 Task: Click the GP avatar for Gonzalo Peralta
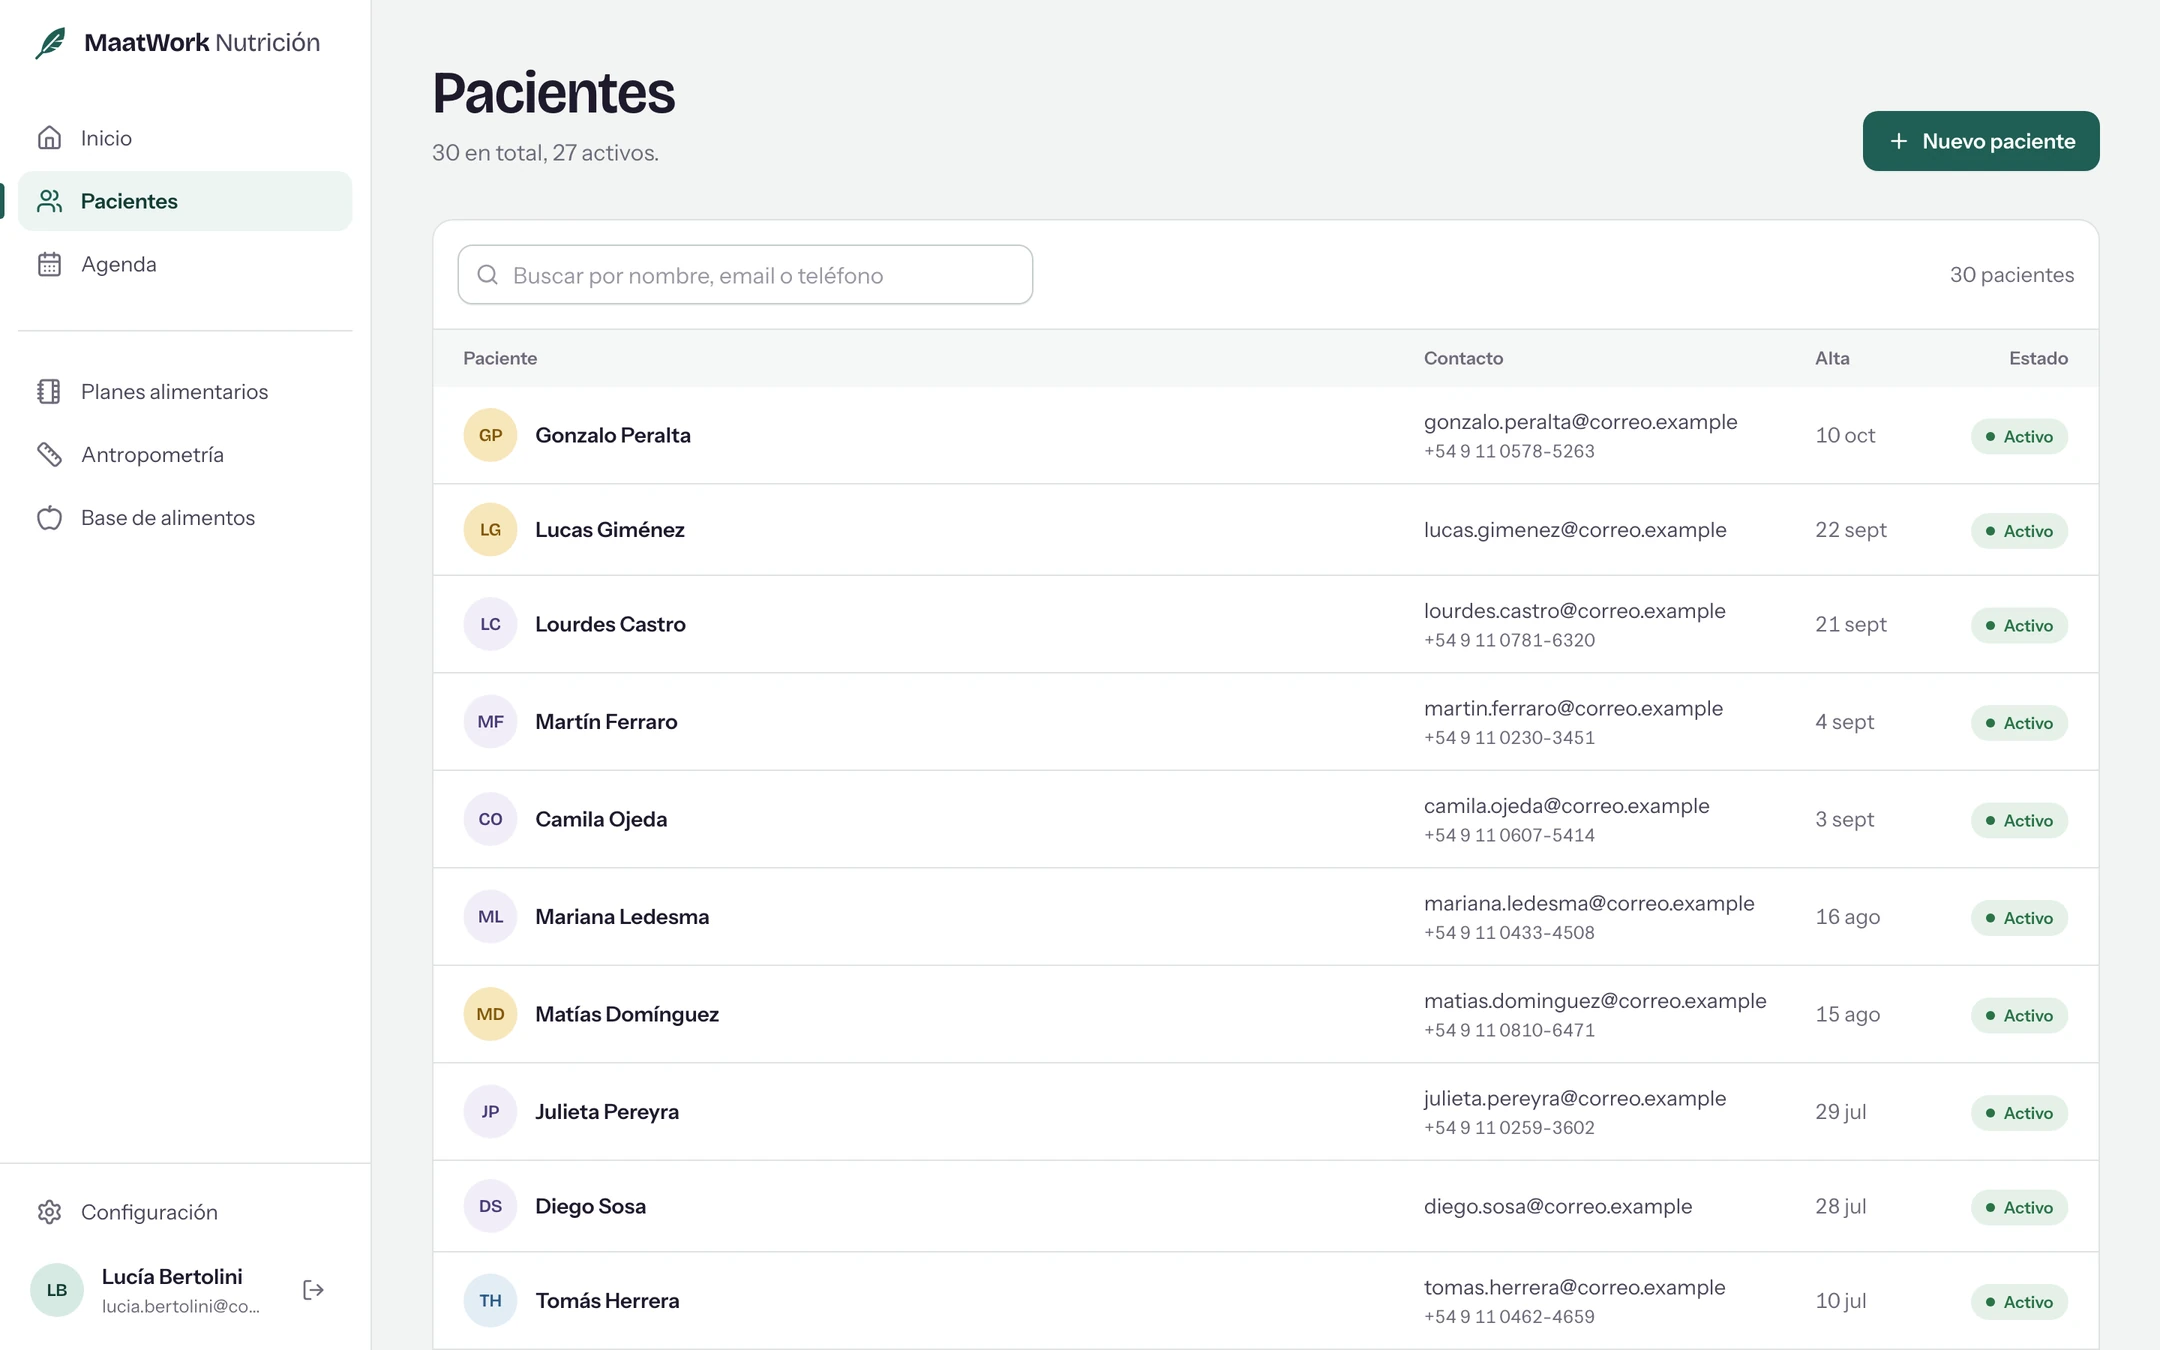tap(490, 435)
